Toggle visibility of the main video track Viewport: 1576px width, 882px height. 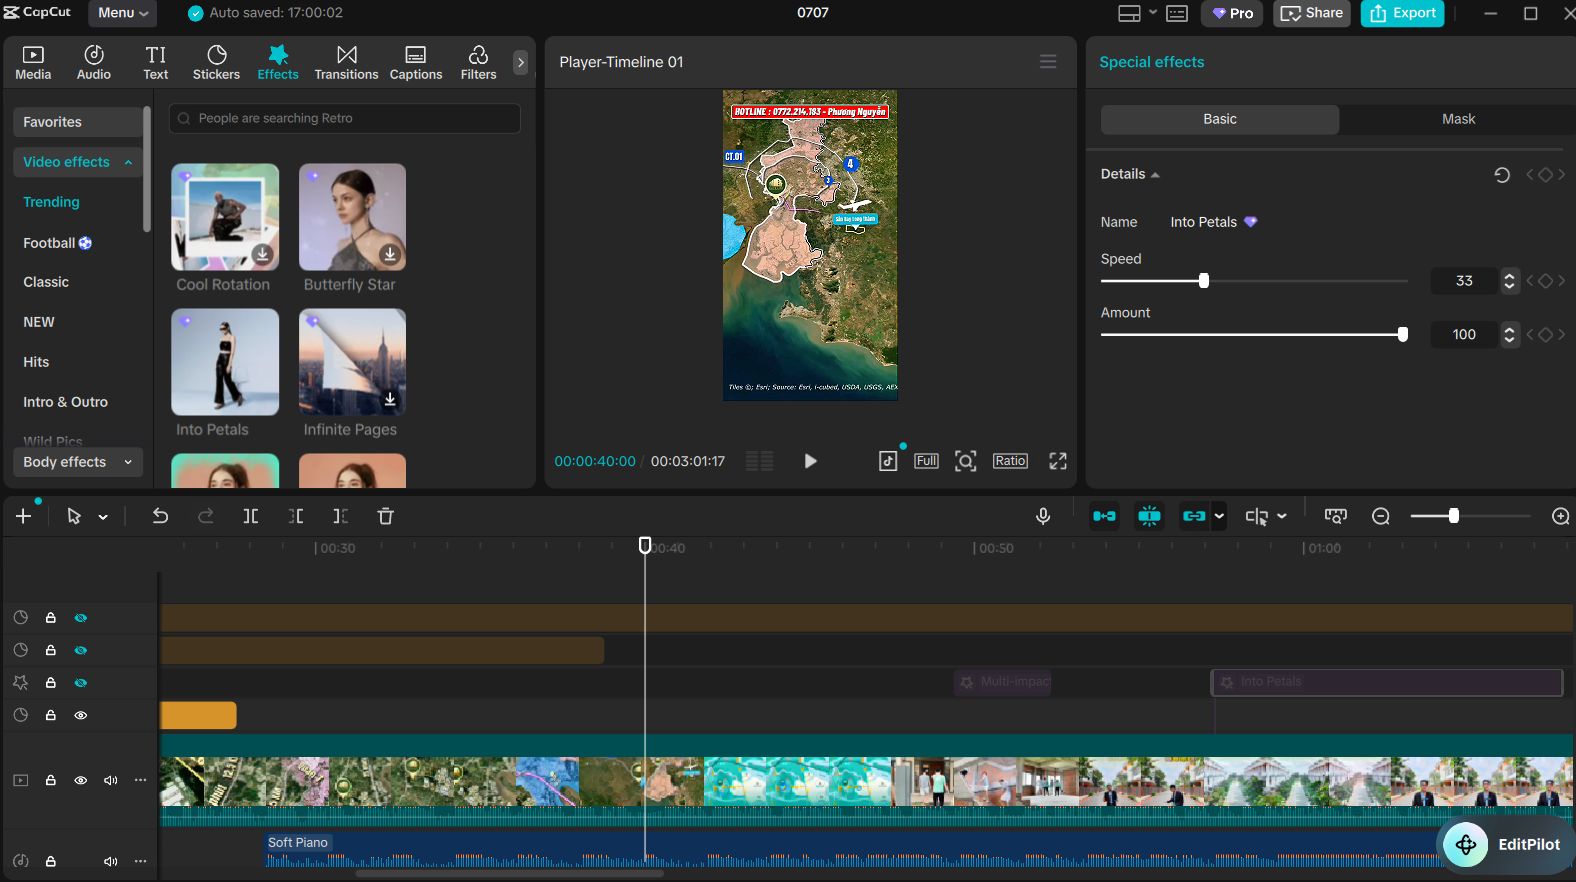pyautogui.click(x=81, y=780)
